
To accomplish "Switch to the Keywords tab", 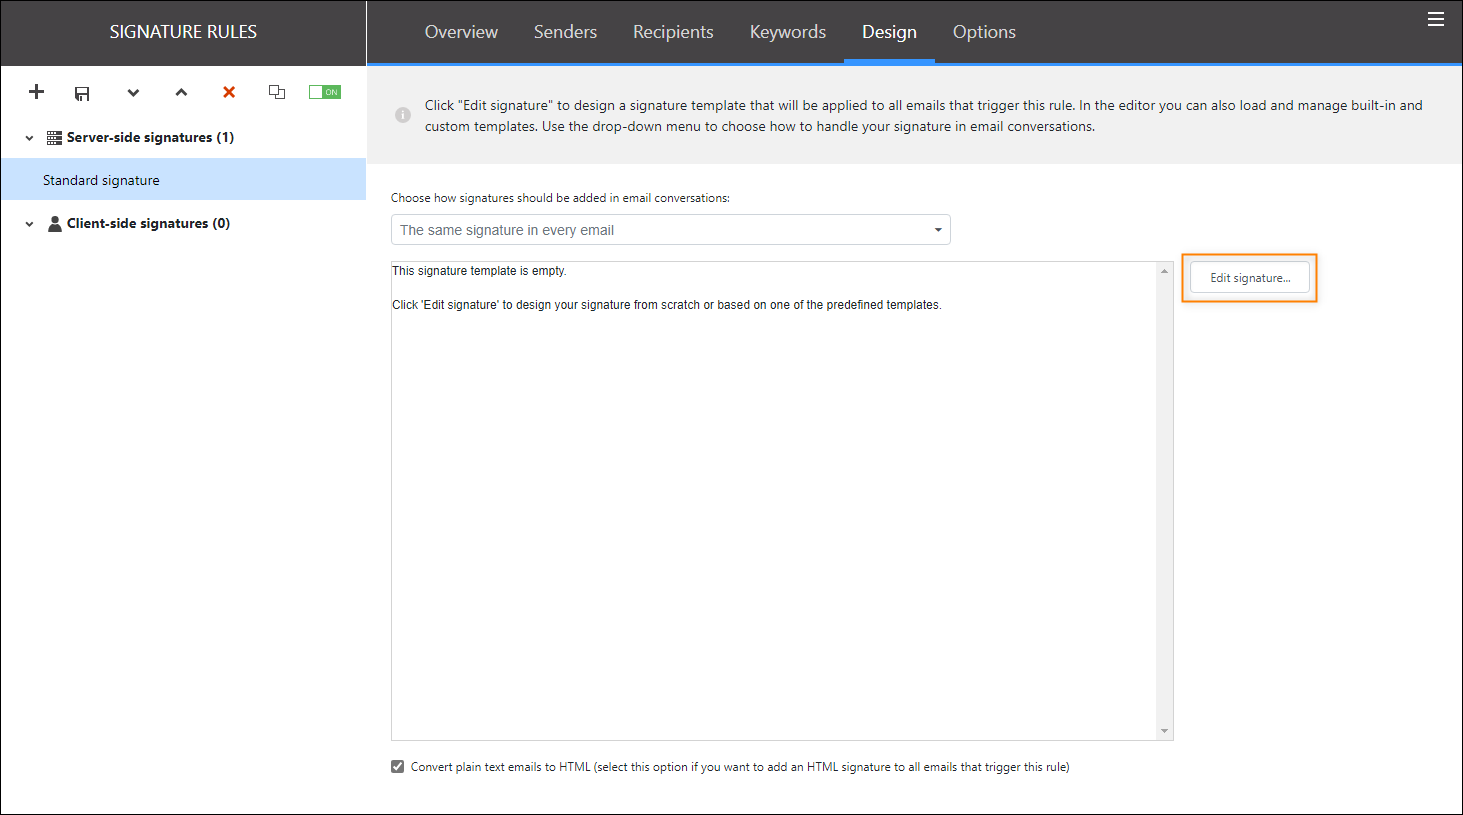I will coord(787,32).
